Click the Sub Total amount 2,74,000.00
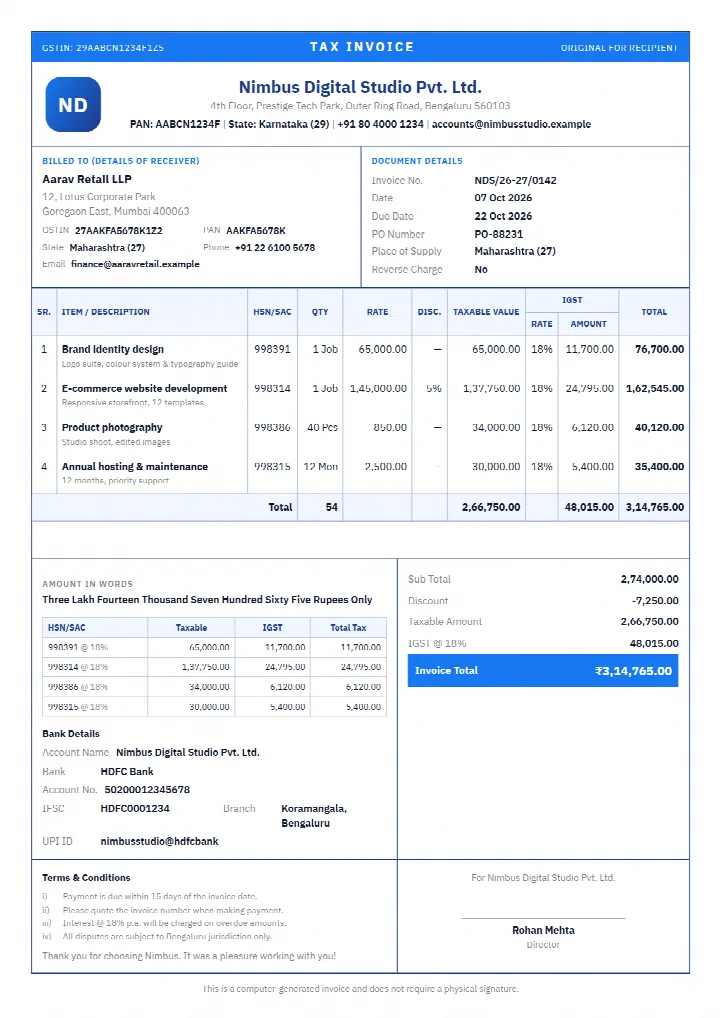This screenshot has height=1018, width=720. tap(649, 579)
